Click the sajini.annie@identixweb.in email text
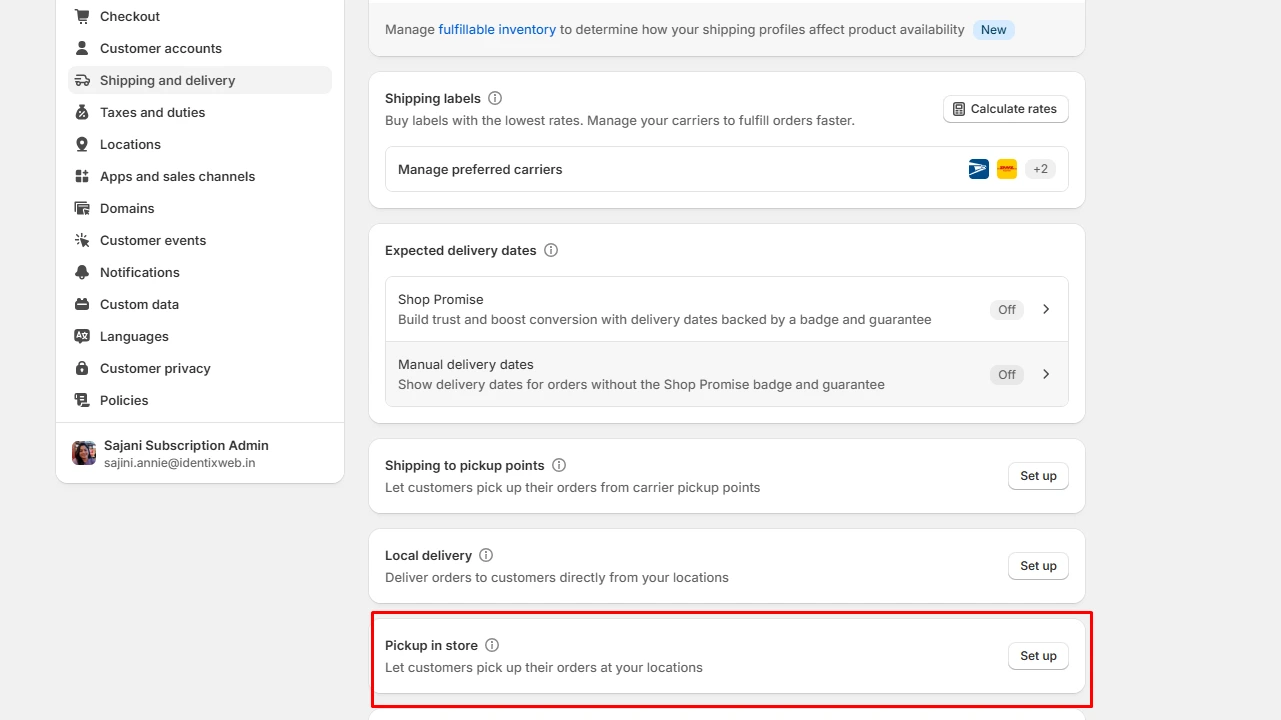This screenshot has width=1281, height=720. pos(180,463)
